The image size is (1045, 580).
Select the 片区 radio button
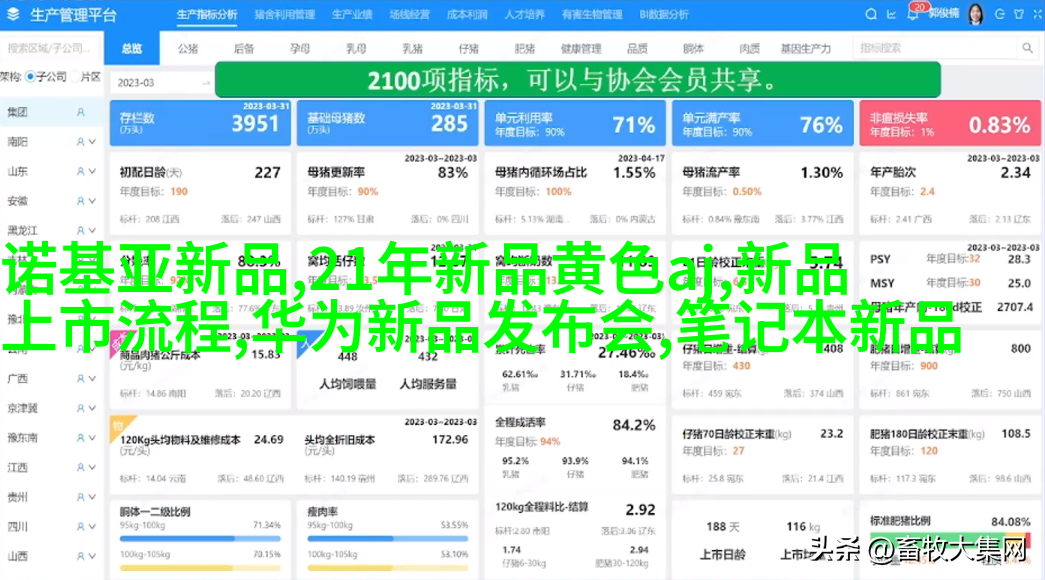[75, 77]
